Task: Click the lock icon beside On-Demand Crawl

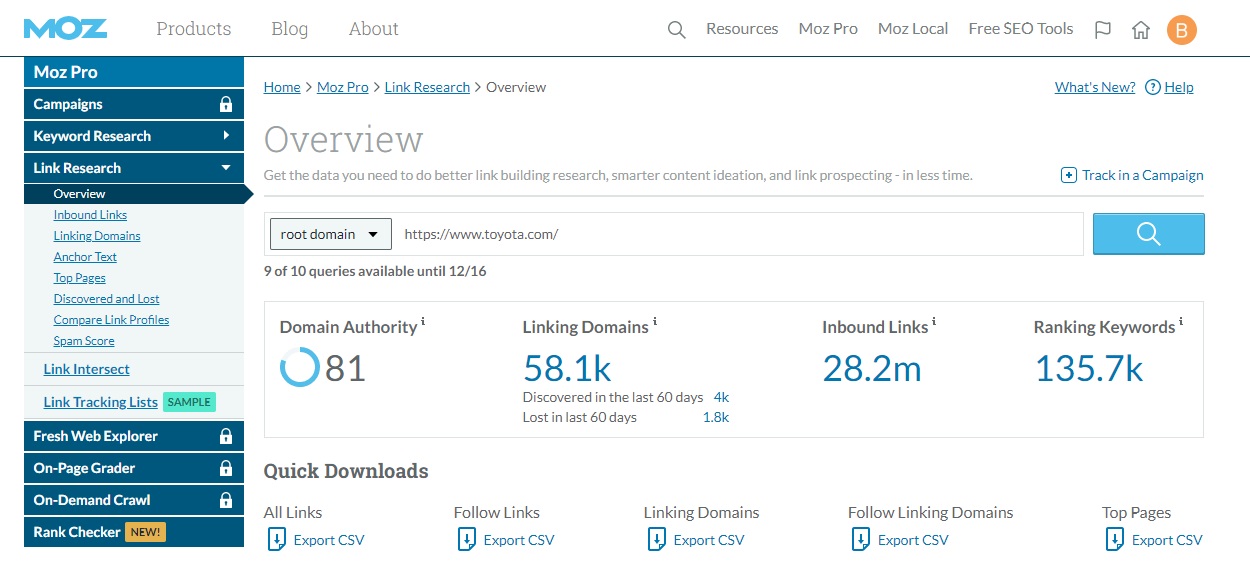Action: (226, 500)
